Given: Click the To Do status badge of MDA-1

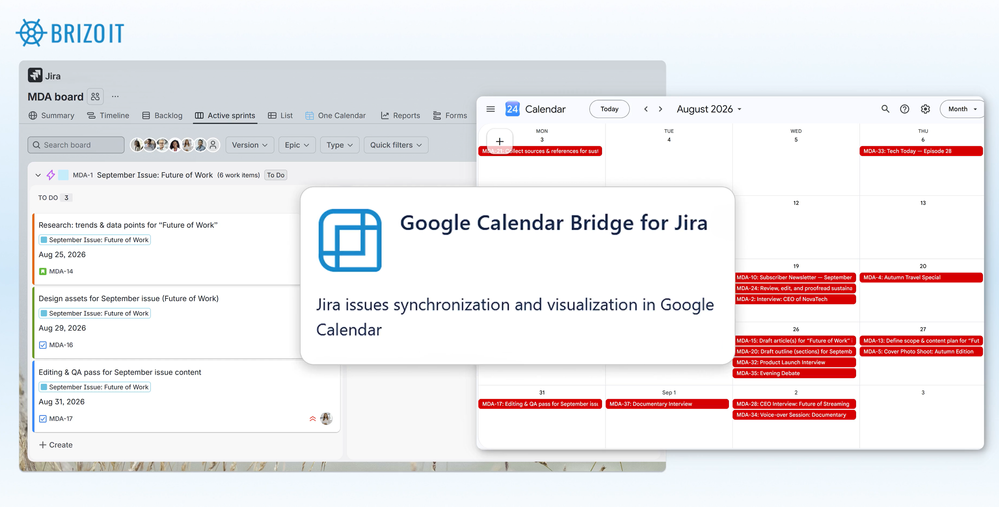Looking at the screenshot, I should 276,175.
